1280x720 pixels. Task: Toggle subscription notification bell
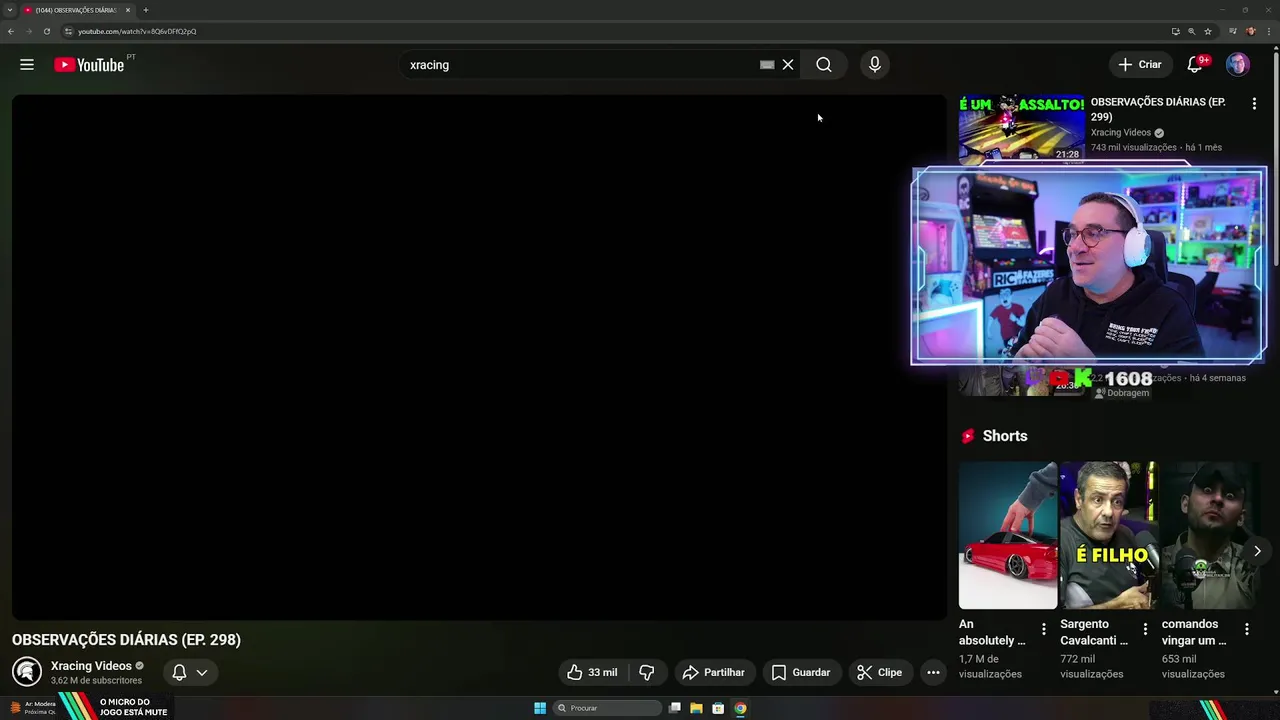click(189, 673)
